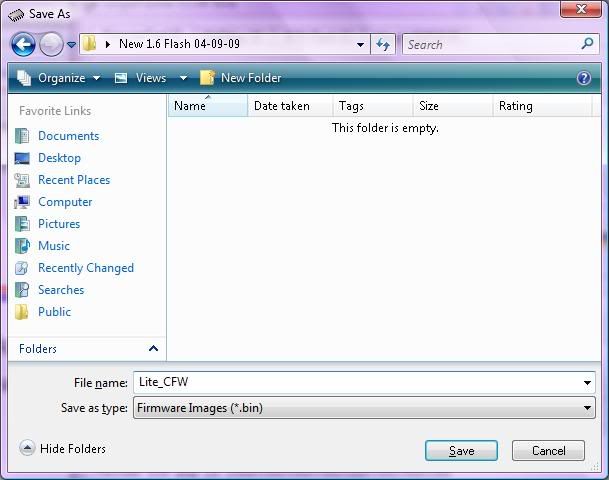Screen dimensions: 609x480
Task: Open the Help question mark icon
Action: pyautogui.click(x=584, y=78)
